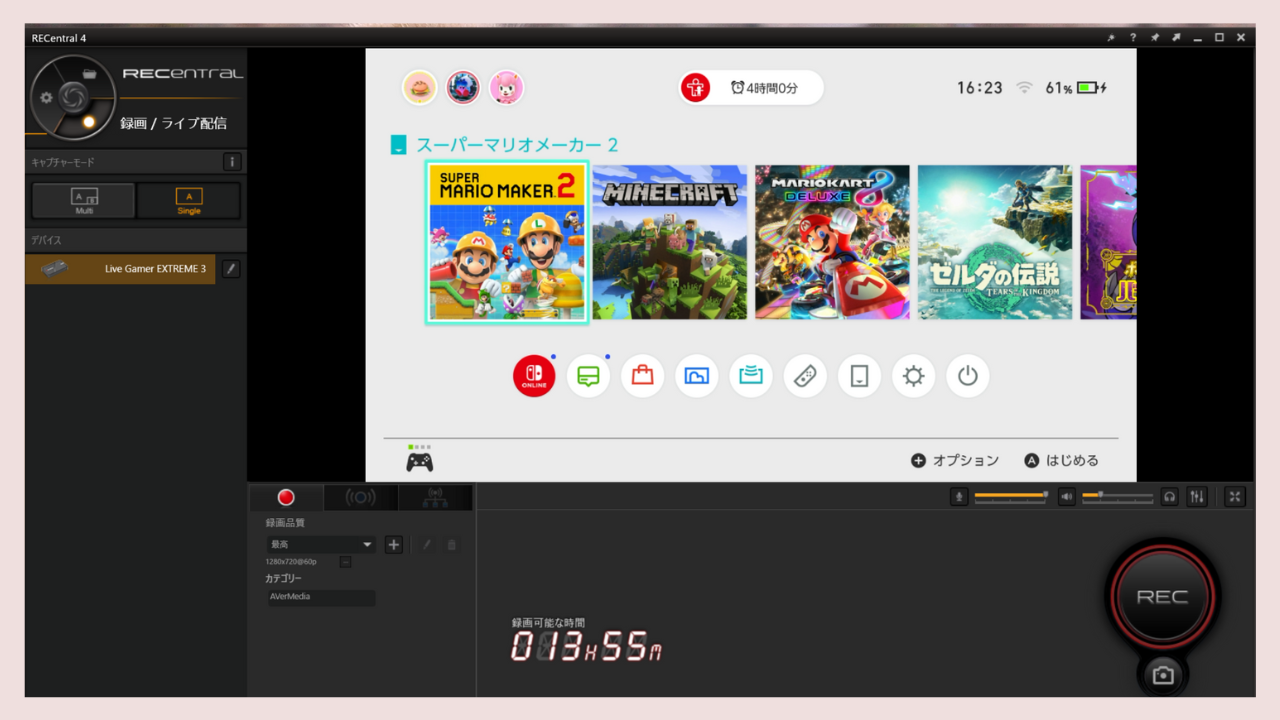The image size is (1280, 720).
Task: Click the compact mode arrow in title bar
Action: tap(1176, 37)
